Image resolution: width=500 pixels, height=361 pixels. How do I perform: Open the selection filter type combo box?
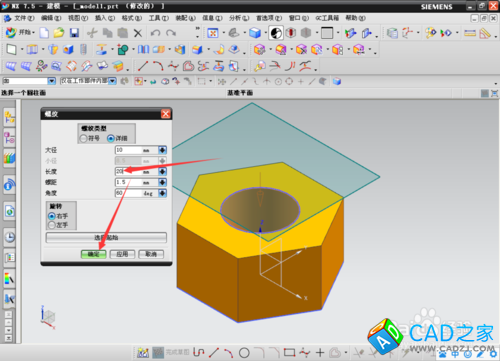29,81
